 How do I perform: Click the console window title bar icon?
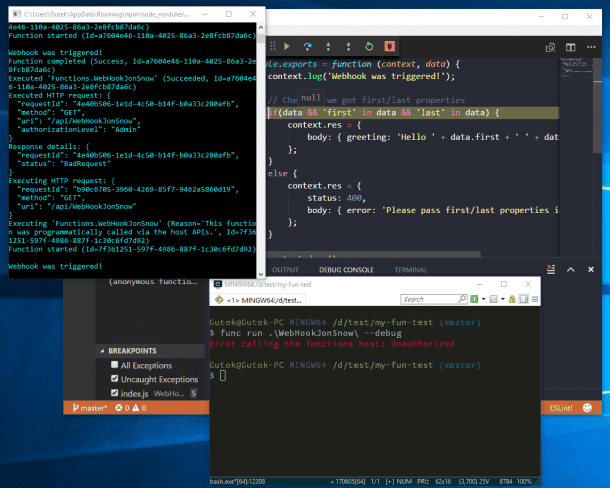click(x=16, y=14)
